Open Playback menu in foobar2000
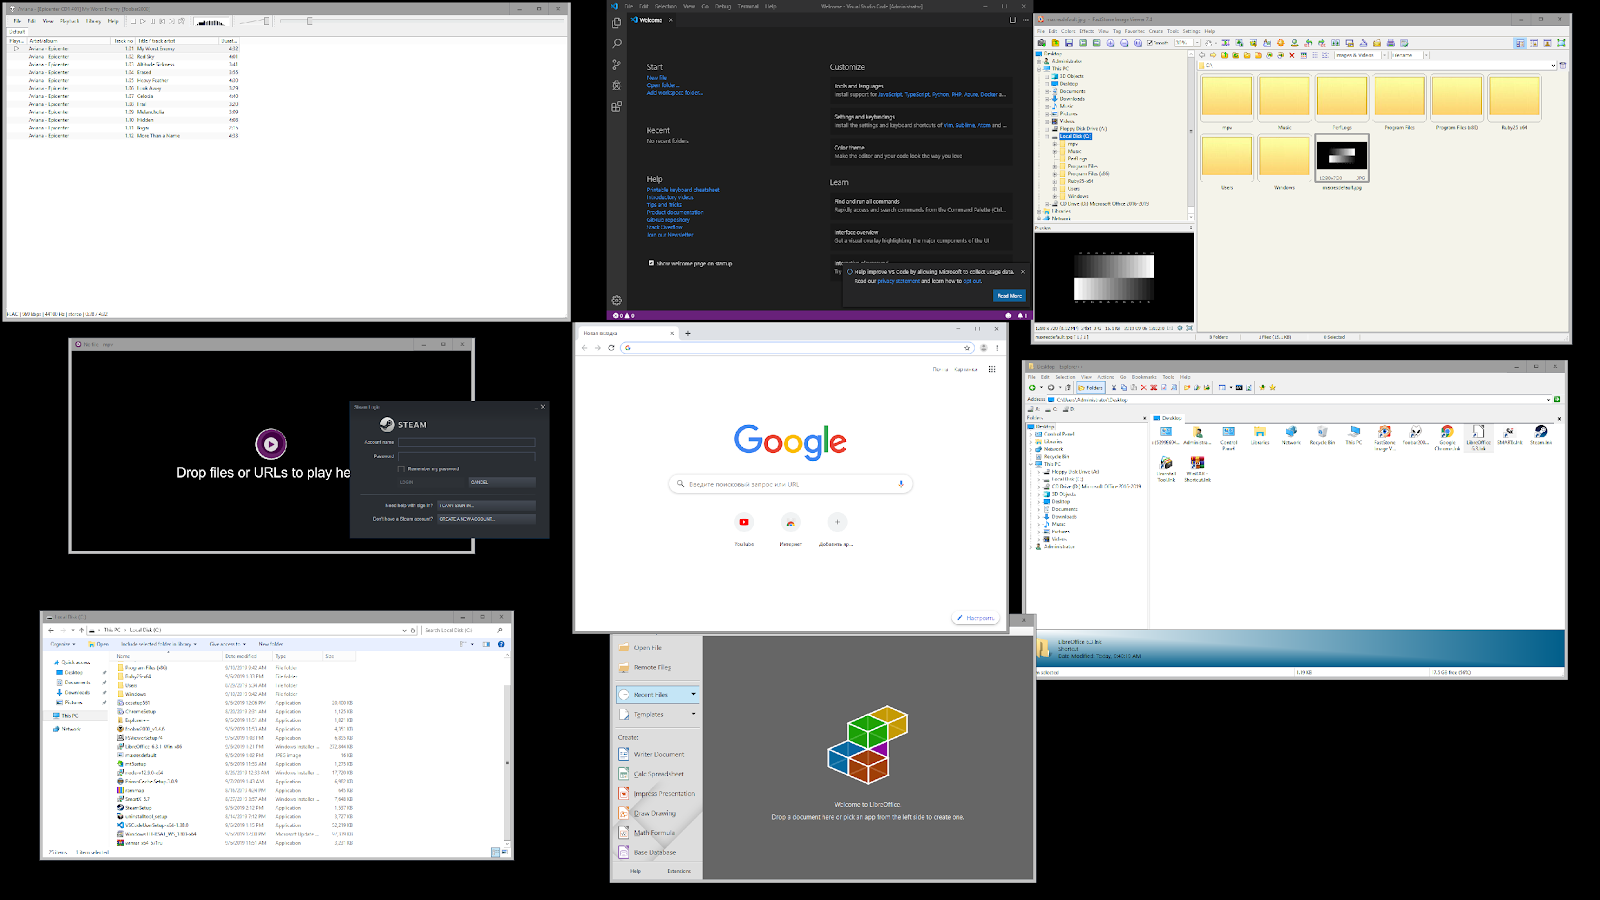Image resolution: width=1600 pixels, height=900 pixels. (69, 21)
